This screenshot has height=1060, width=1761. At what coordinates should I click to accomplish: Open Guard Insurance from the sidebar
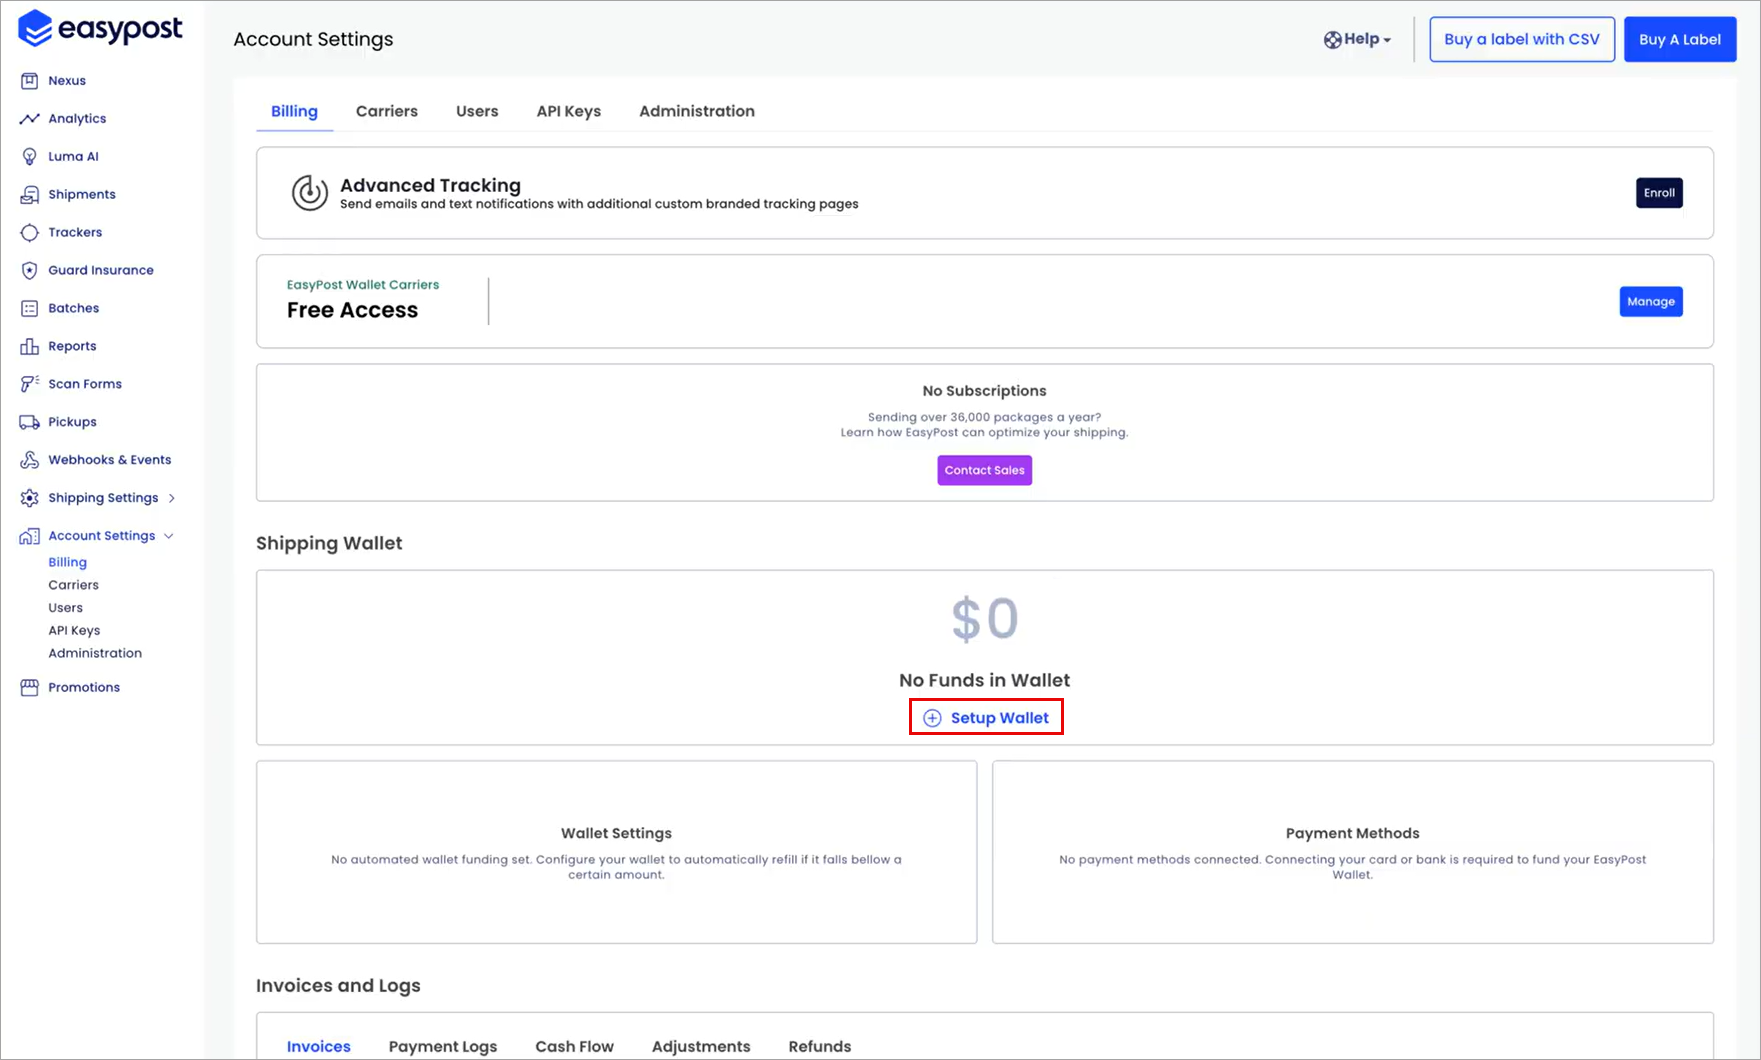(x=101, y=271)
